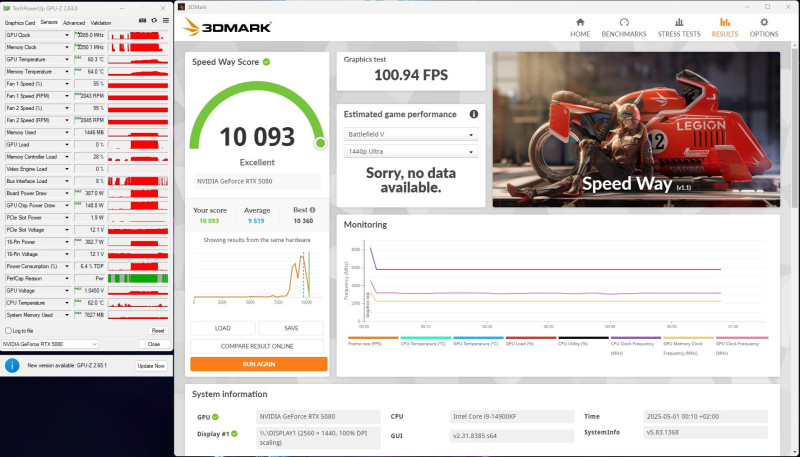Image resolution: width=800 pixels, height=457 pixels.
Task: Click the 3DMark logo
Action: pyautogui.click(x=227, y=27)
